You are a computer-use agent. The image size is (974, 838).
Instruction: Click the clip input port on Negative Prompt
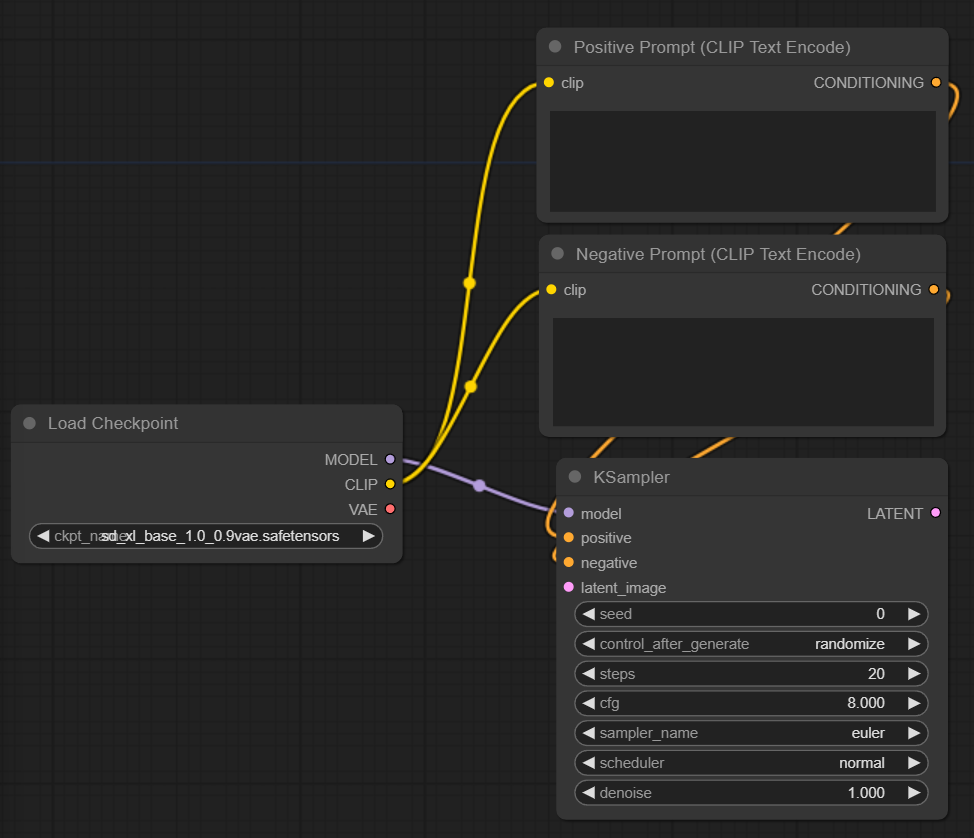pyautogui.click(x=550, y=290)
